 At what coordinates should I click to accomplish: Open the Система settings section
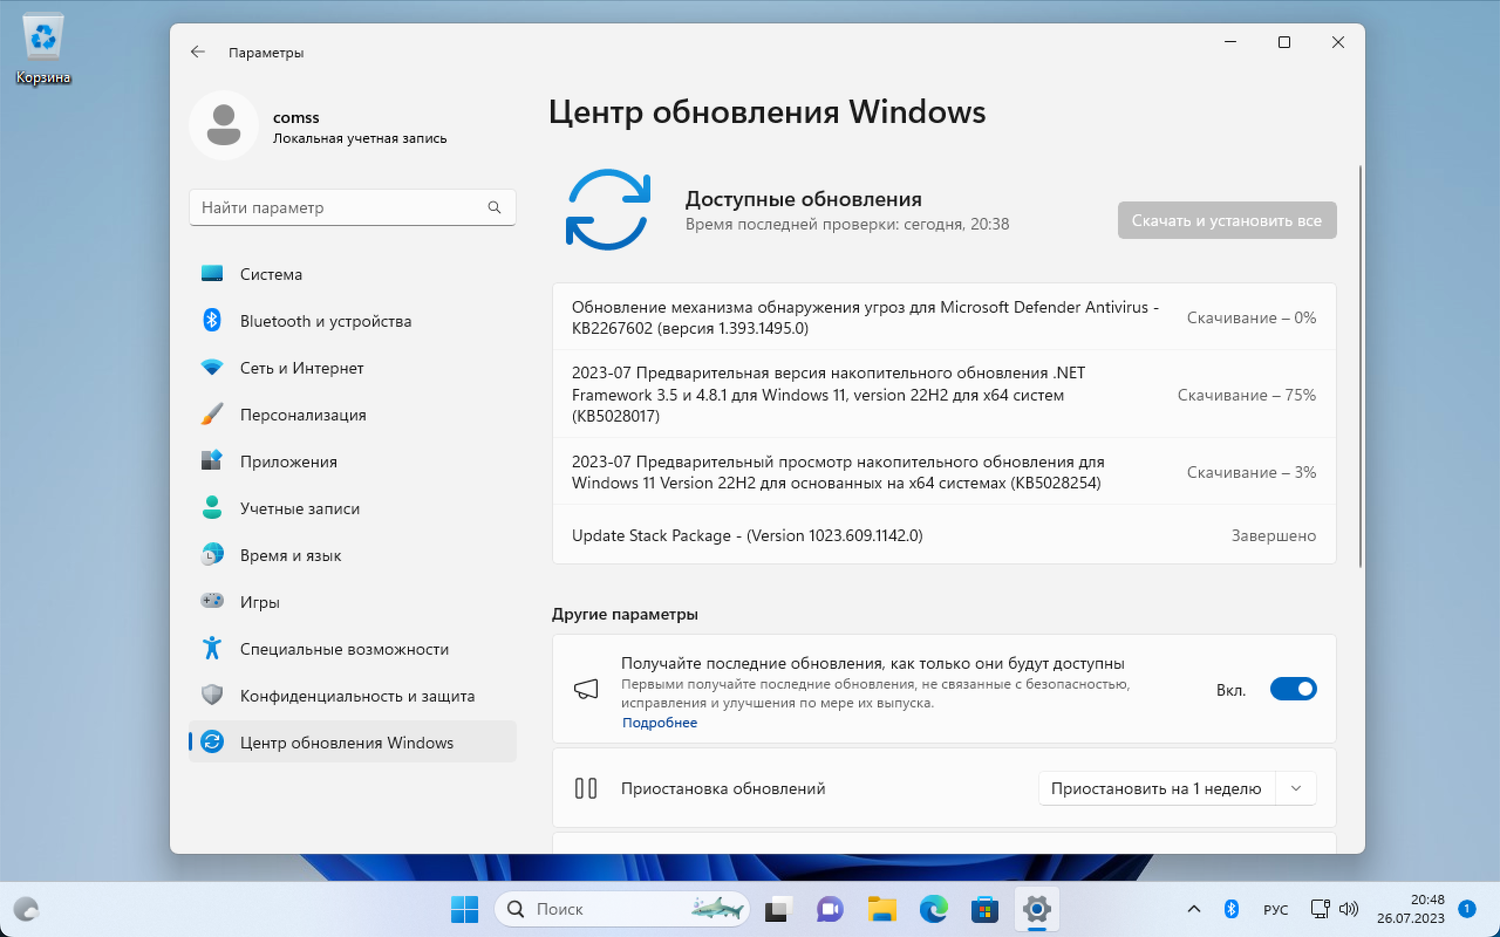(352, 273)
